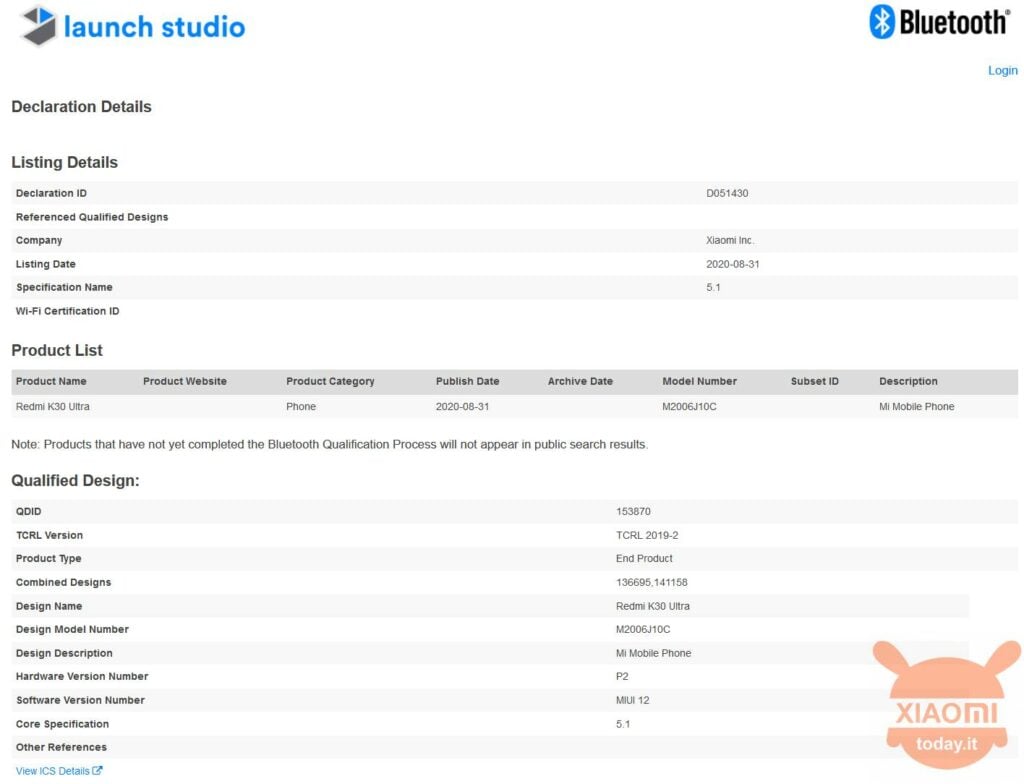Click the Phone category cell
The image size is (1024, 784).
pos(300,406)
